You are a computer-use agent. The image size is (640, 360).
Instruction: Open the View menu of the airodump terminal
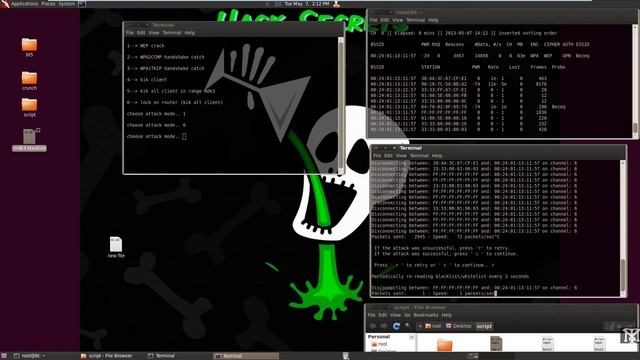click(398, 20)
